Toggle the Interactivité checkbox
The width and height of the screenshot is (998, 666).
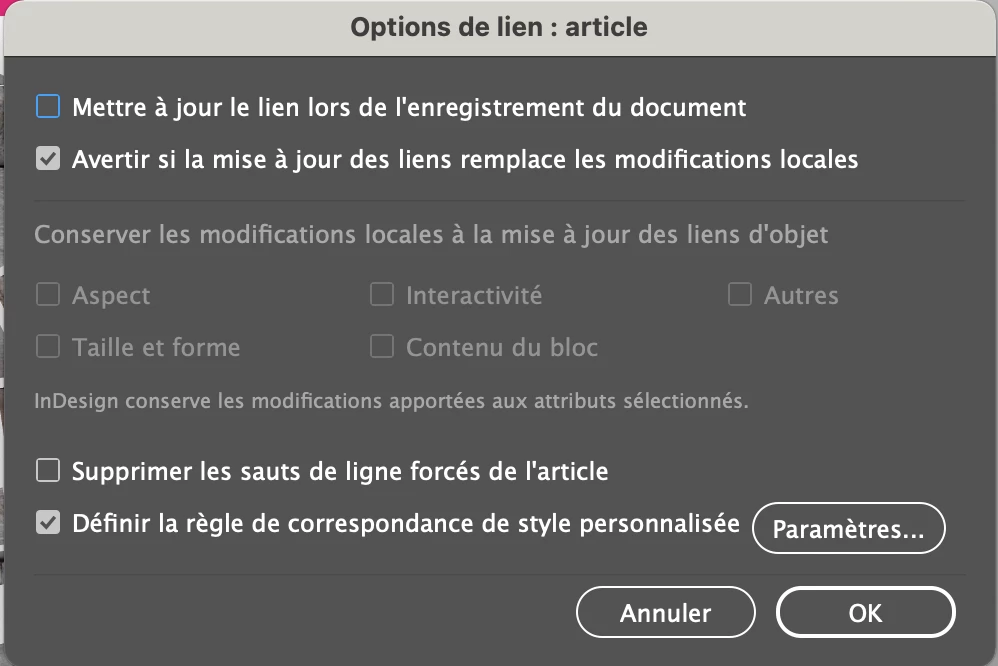pyautogui.click(x=382, y=295)
